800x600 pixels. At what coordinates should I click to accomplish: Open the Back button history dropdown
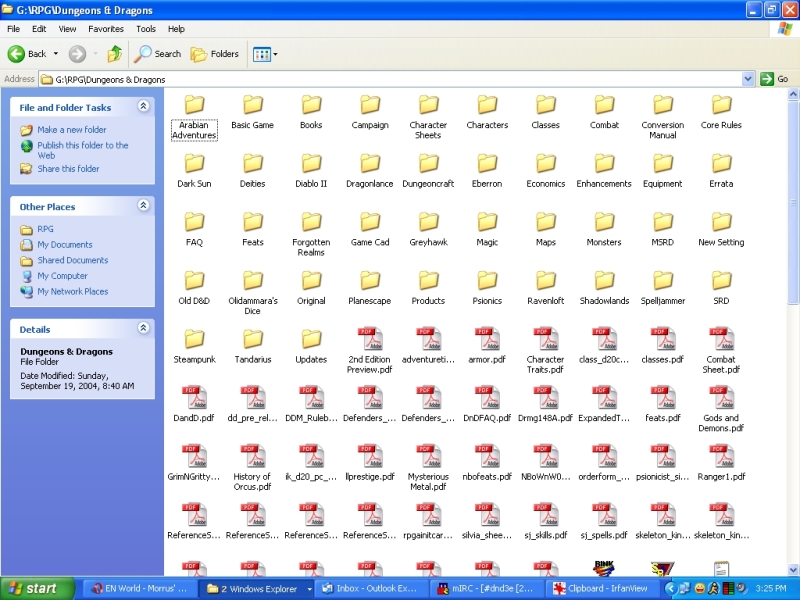56,54
